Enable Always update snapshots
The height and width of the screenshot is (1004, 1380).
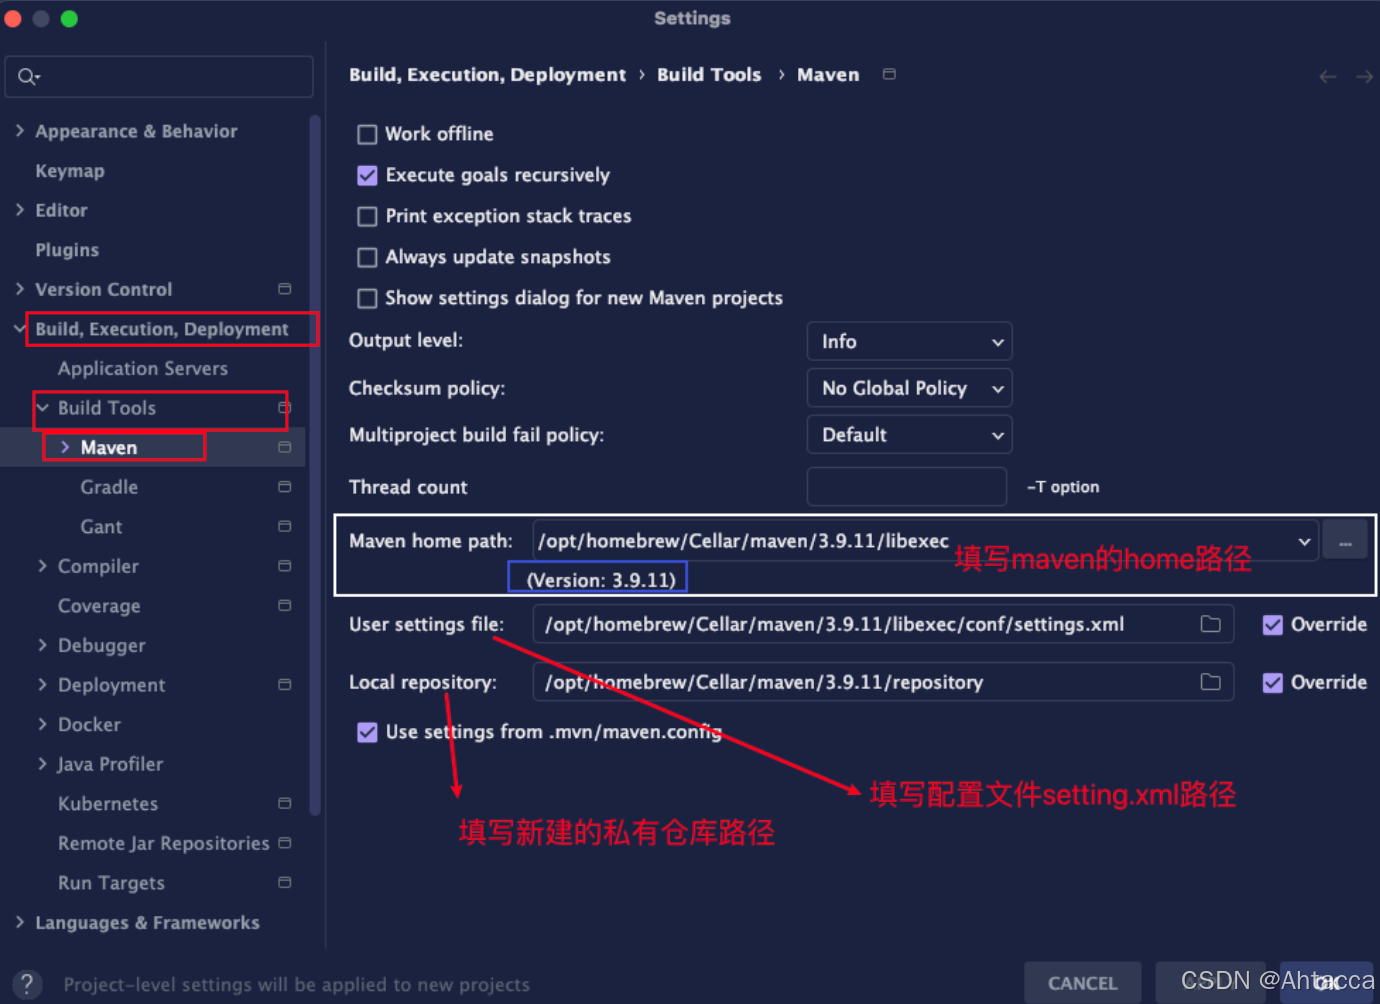tap(367, 257)
